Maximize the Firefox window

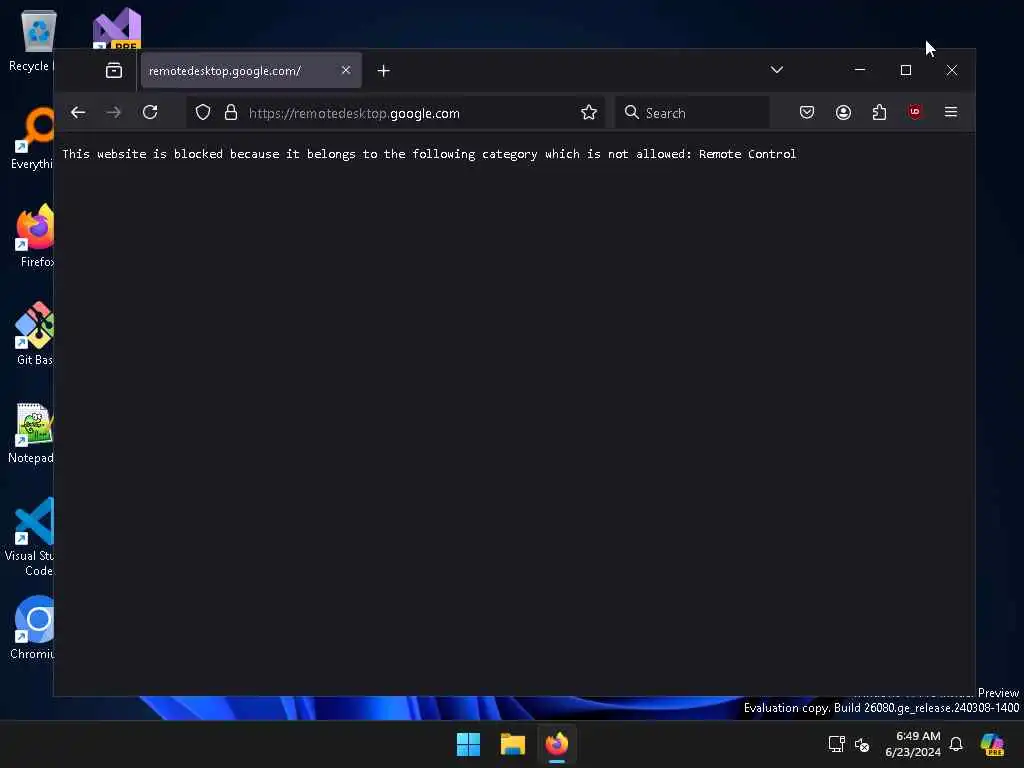pyautogui.click(x=906, y=70)
